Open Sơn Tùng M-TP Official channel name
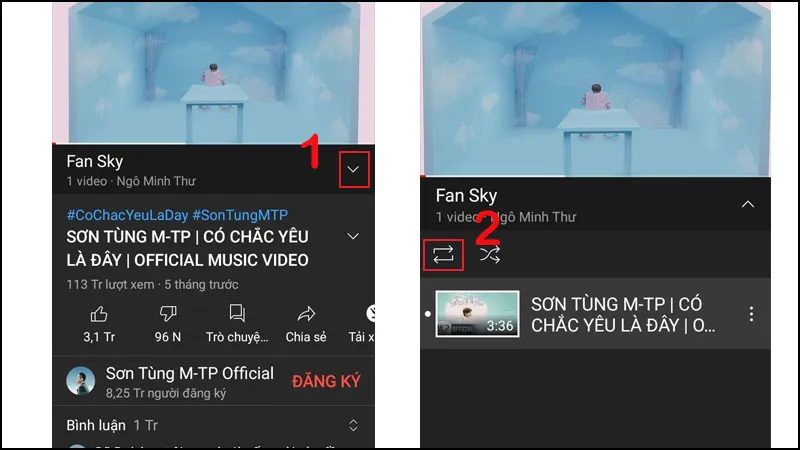The width and height of the screenshot is (800, 450). pos(190,373)
